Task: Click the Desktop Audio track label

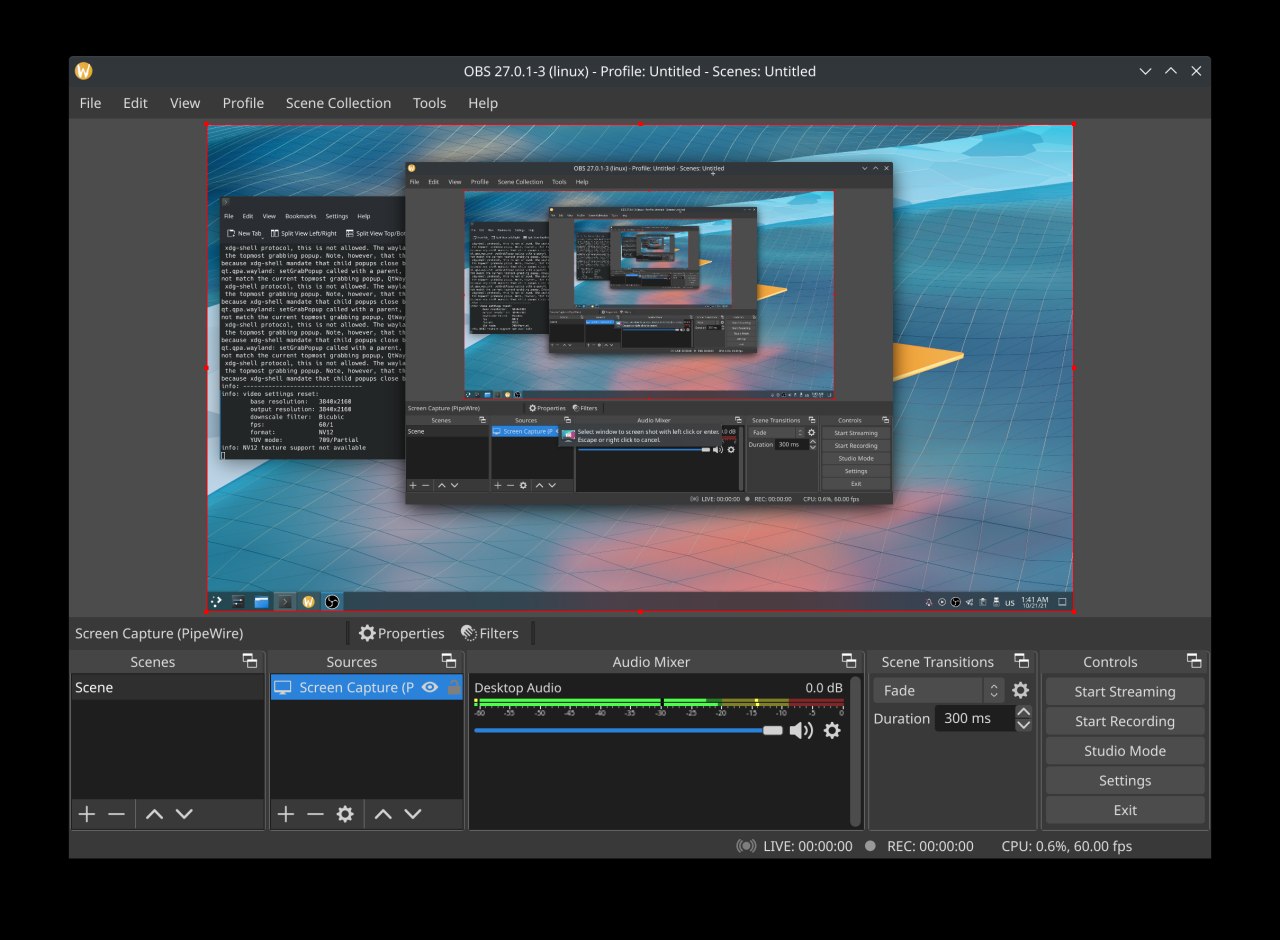Action: click(518, 688)
